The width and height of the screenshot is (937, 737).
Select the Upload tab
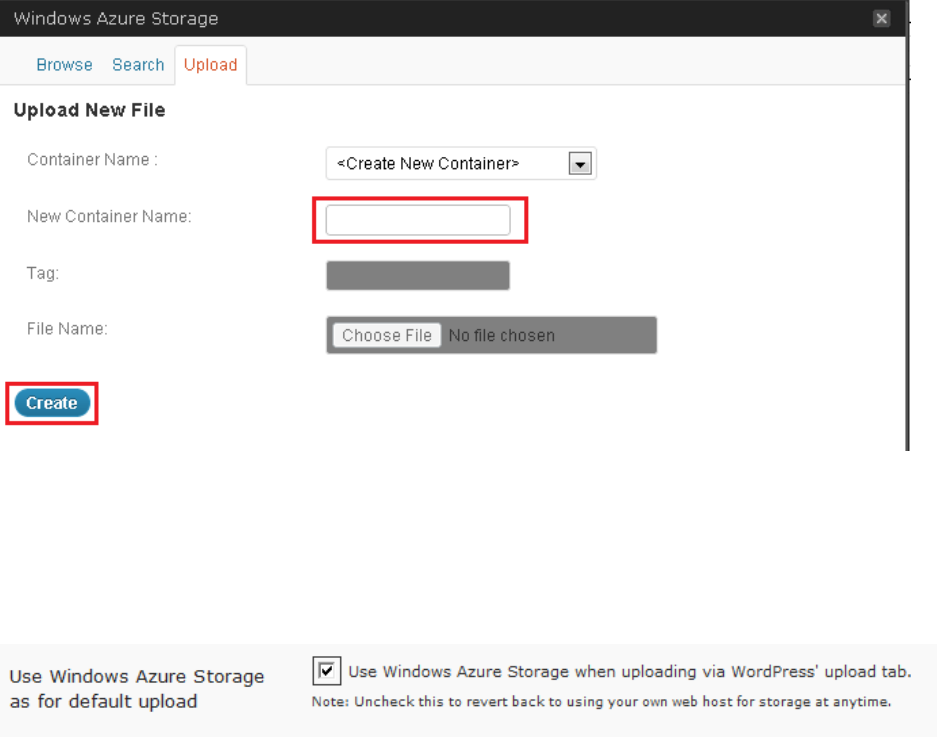click(x=210, y=65)
